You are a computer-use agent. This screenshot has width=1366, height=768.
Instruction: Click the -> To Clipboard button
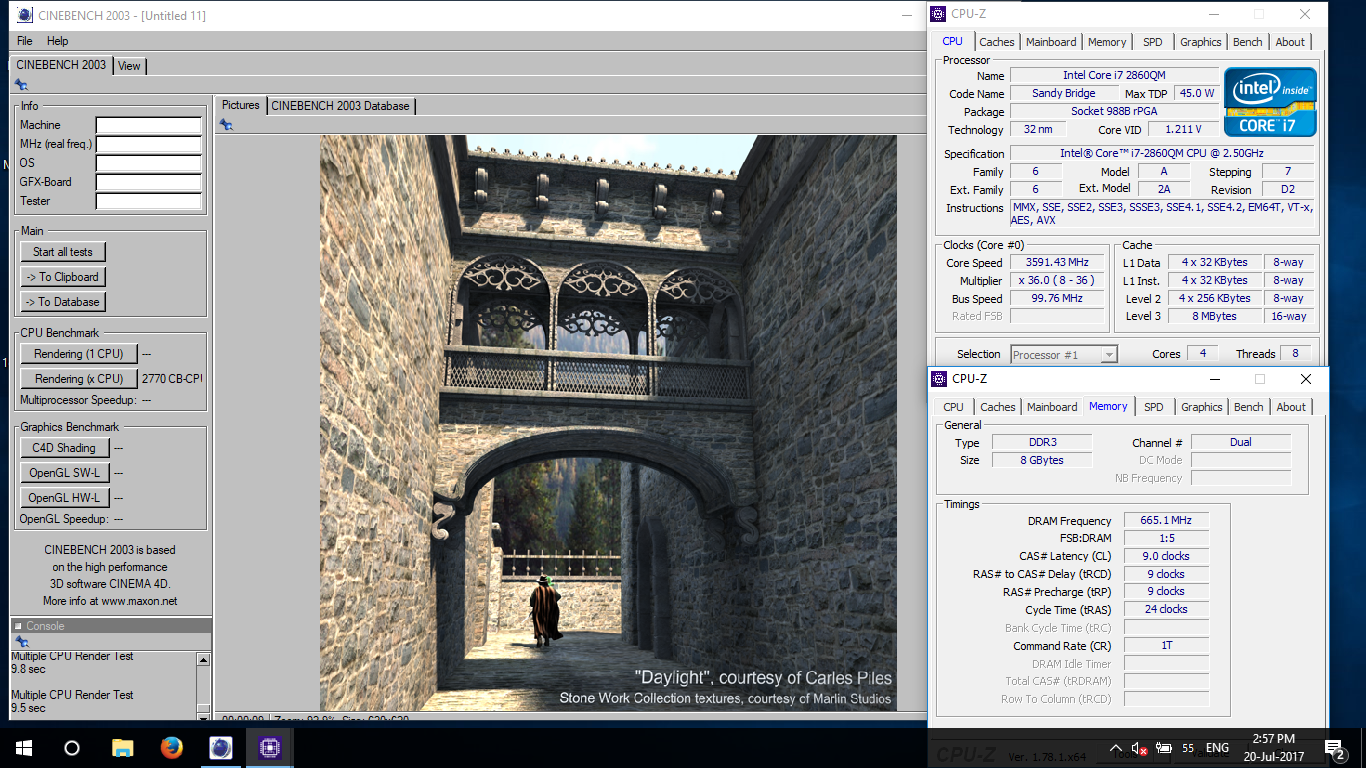(x=63, y=277)
